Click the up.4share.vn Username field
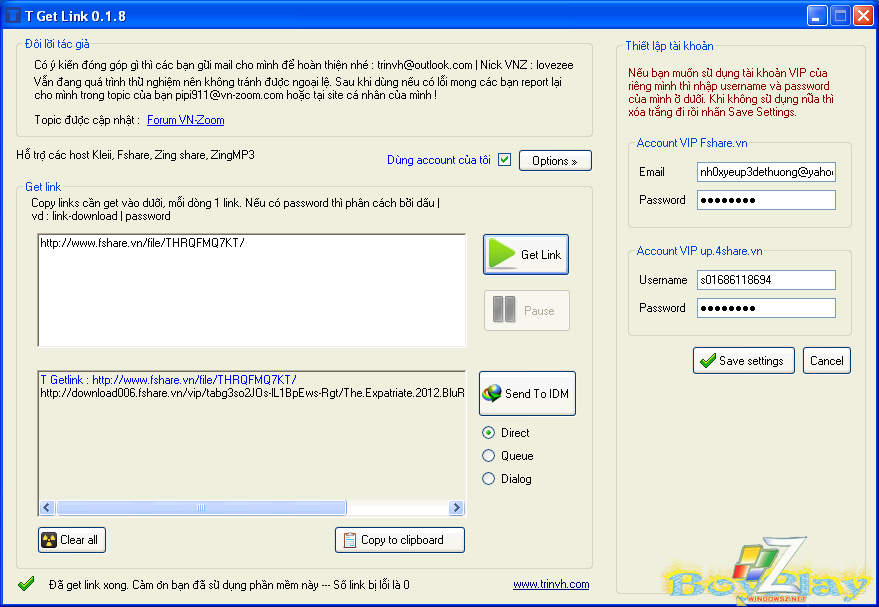The image size is (879, 607). pyautogui.click(x=766, y=280)
